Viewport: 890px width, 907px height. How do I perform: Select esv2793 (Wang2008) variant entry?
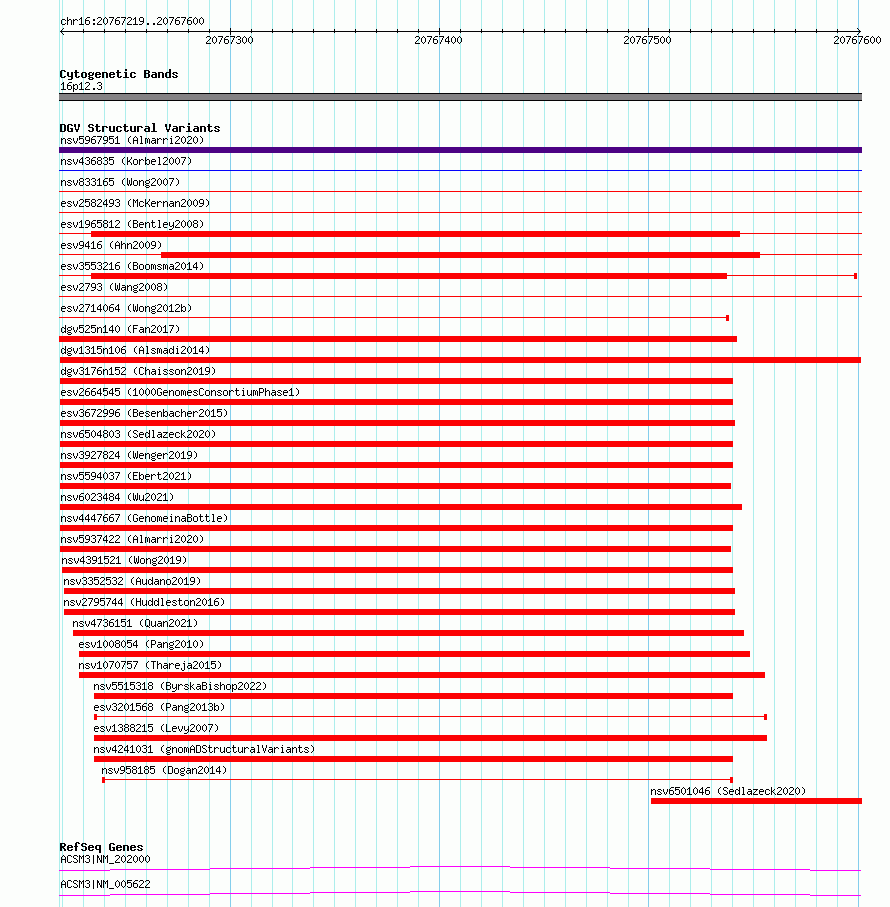pyautogui.click(x=114, y=287)
